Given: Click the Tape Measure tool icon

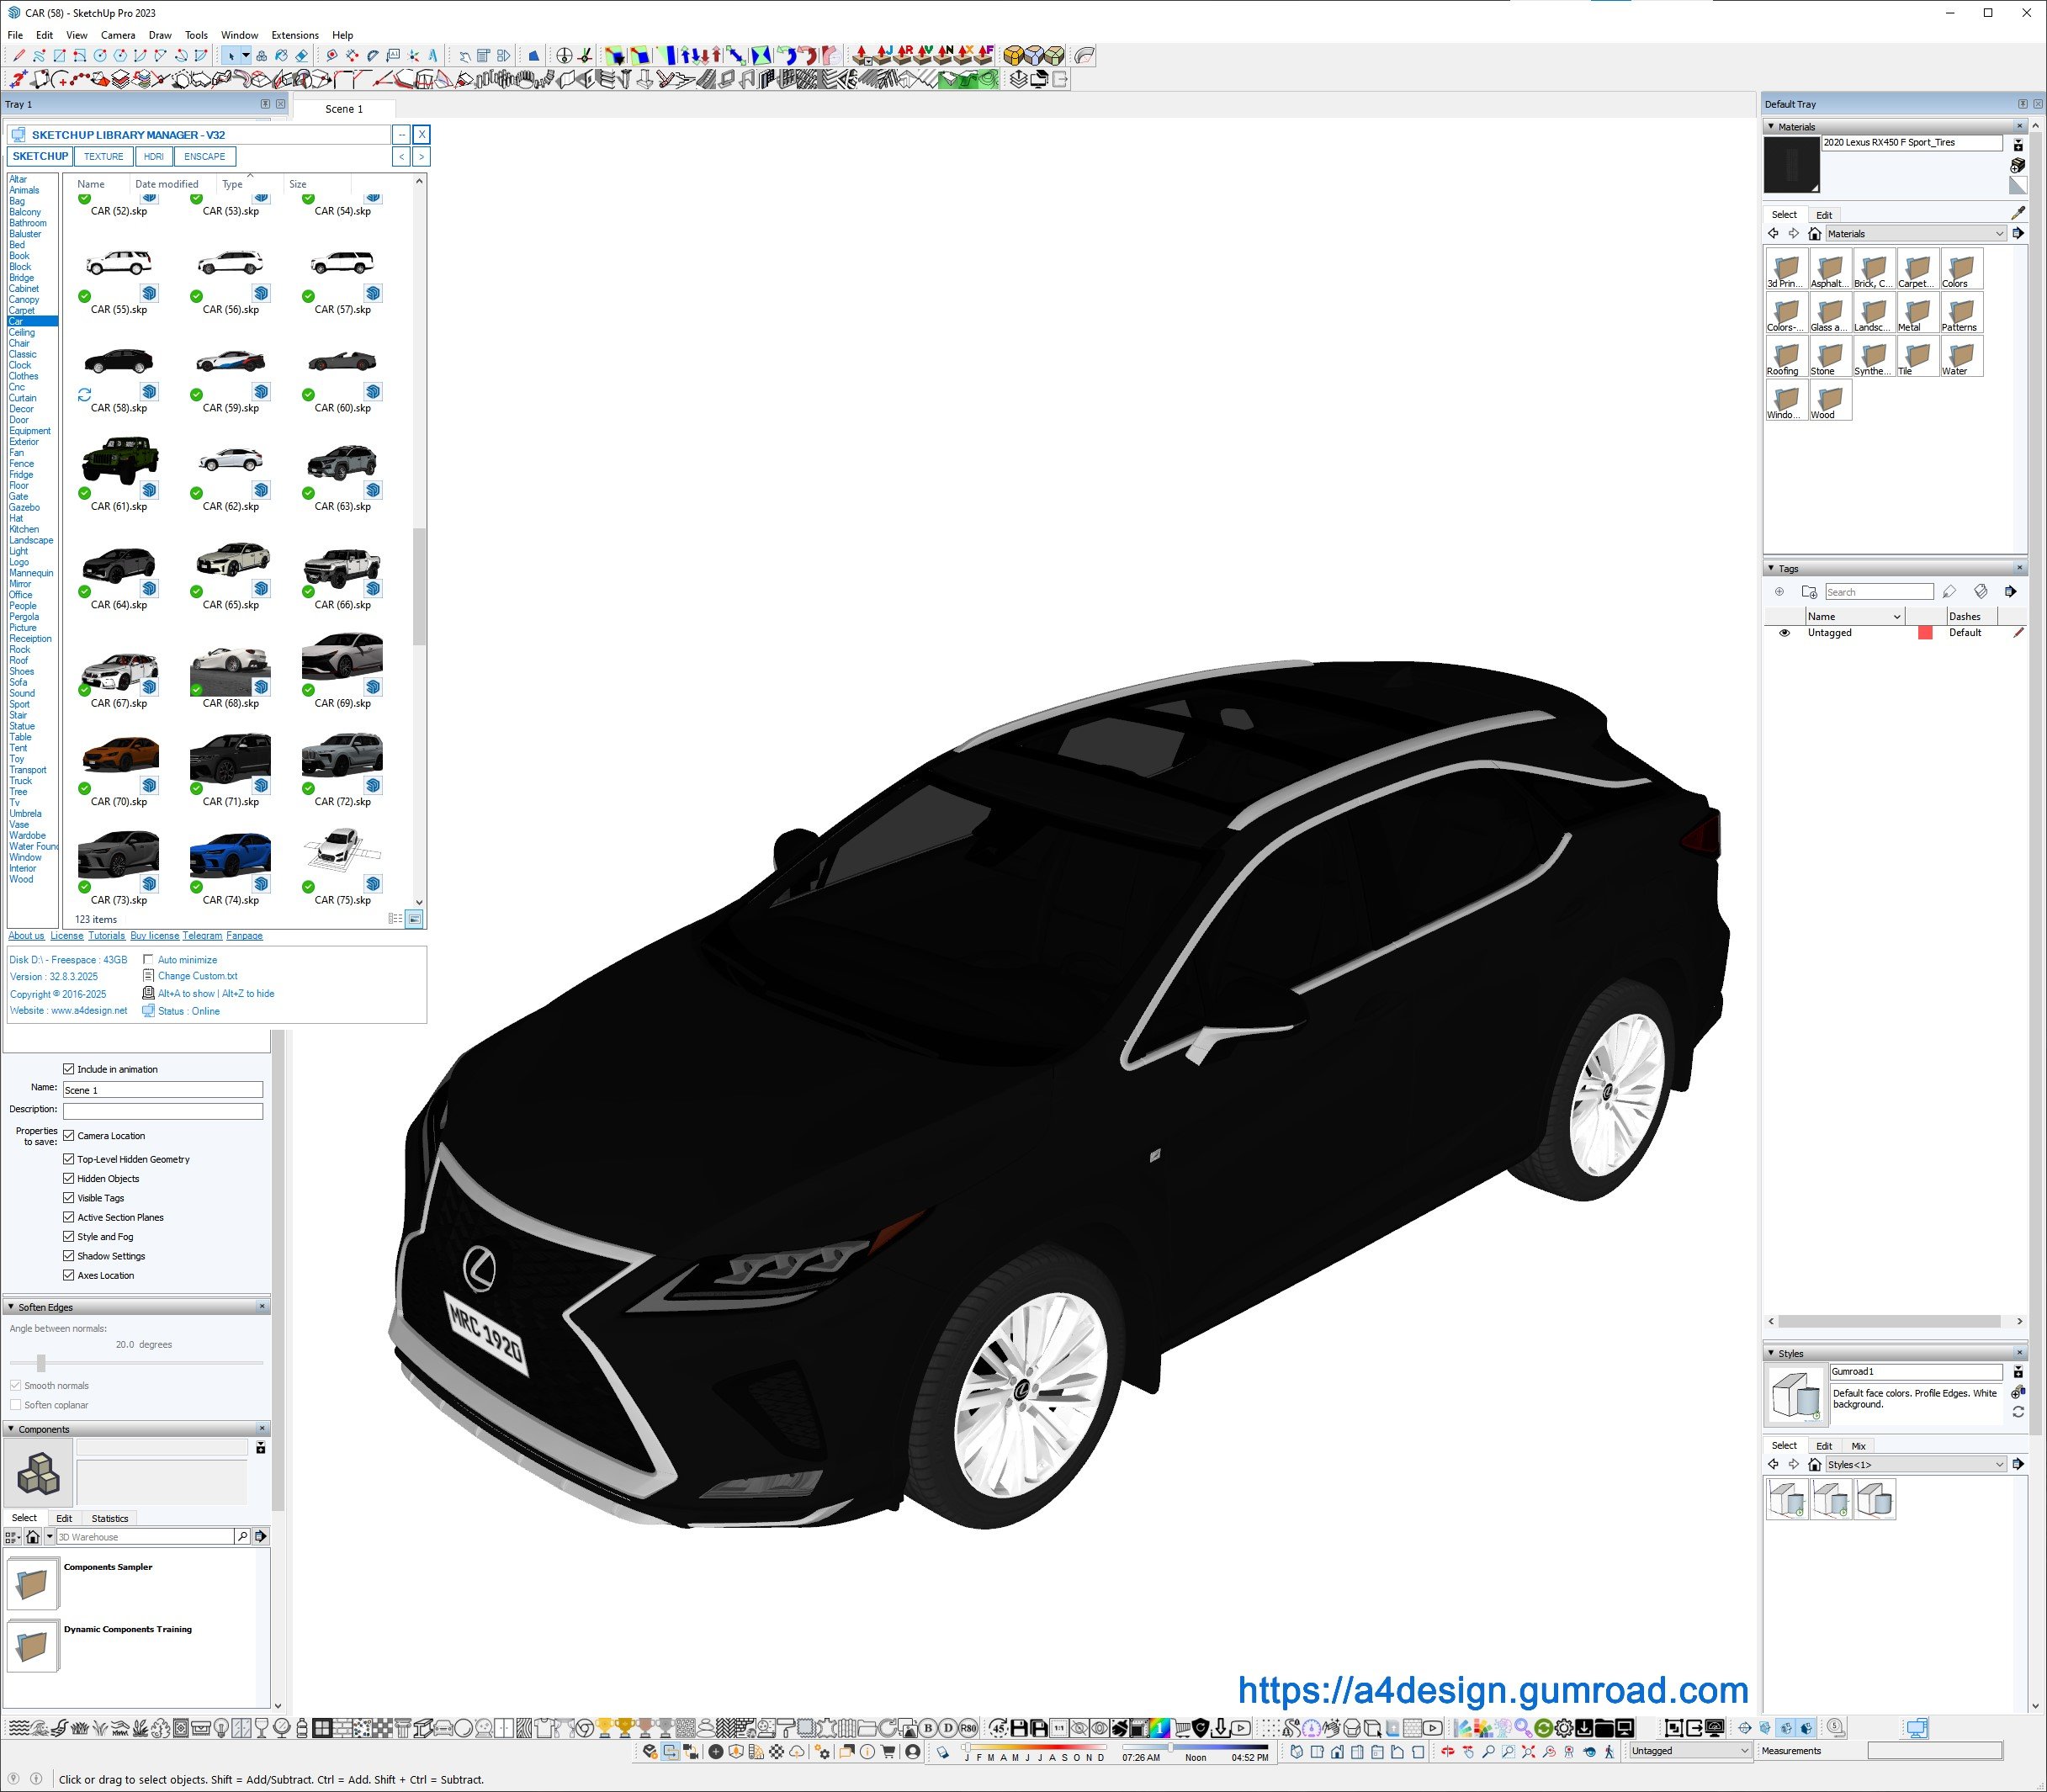Looking at the screenshot, I should point(332,56).
